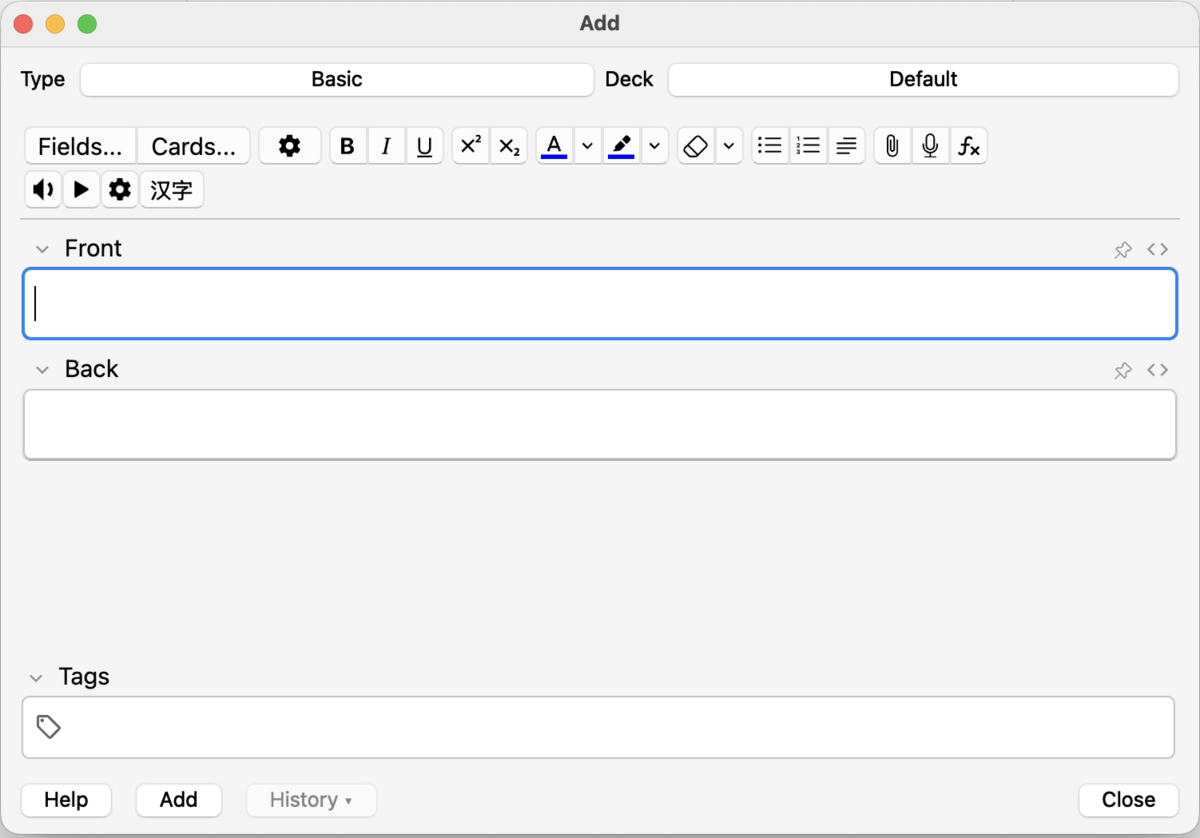Screen dimensions: 1200x838
Task: Insert an unordered bullet list
Action: pyautogui.click(x=770, y=146)
